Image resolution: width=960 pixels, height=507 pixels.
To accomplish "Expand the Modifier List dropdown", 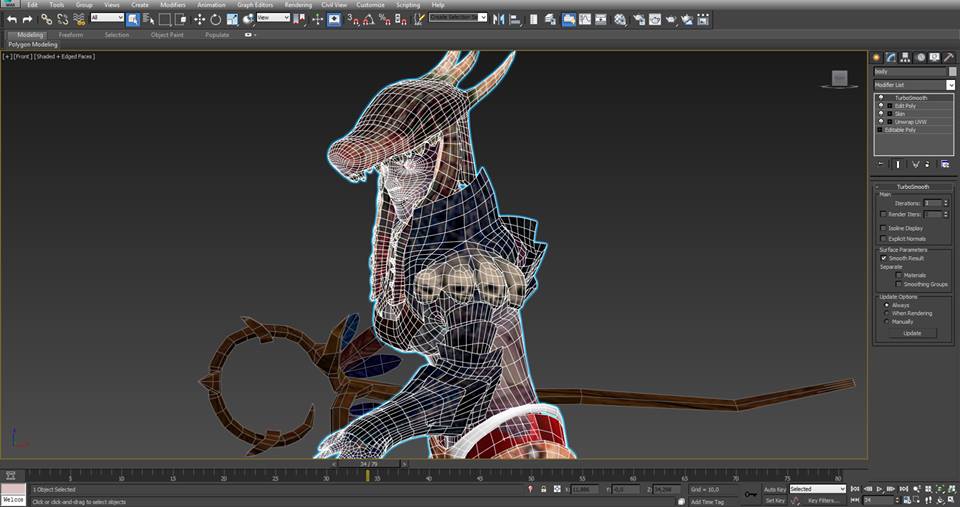I will [950, 85].
